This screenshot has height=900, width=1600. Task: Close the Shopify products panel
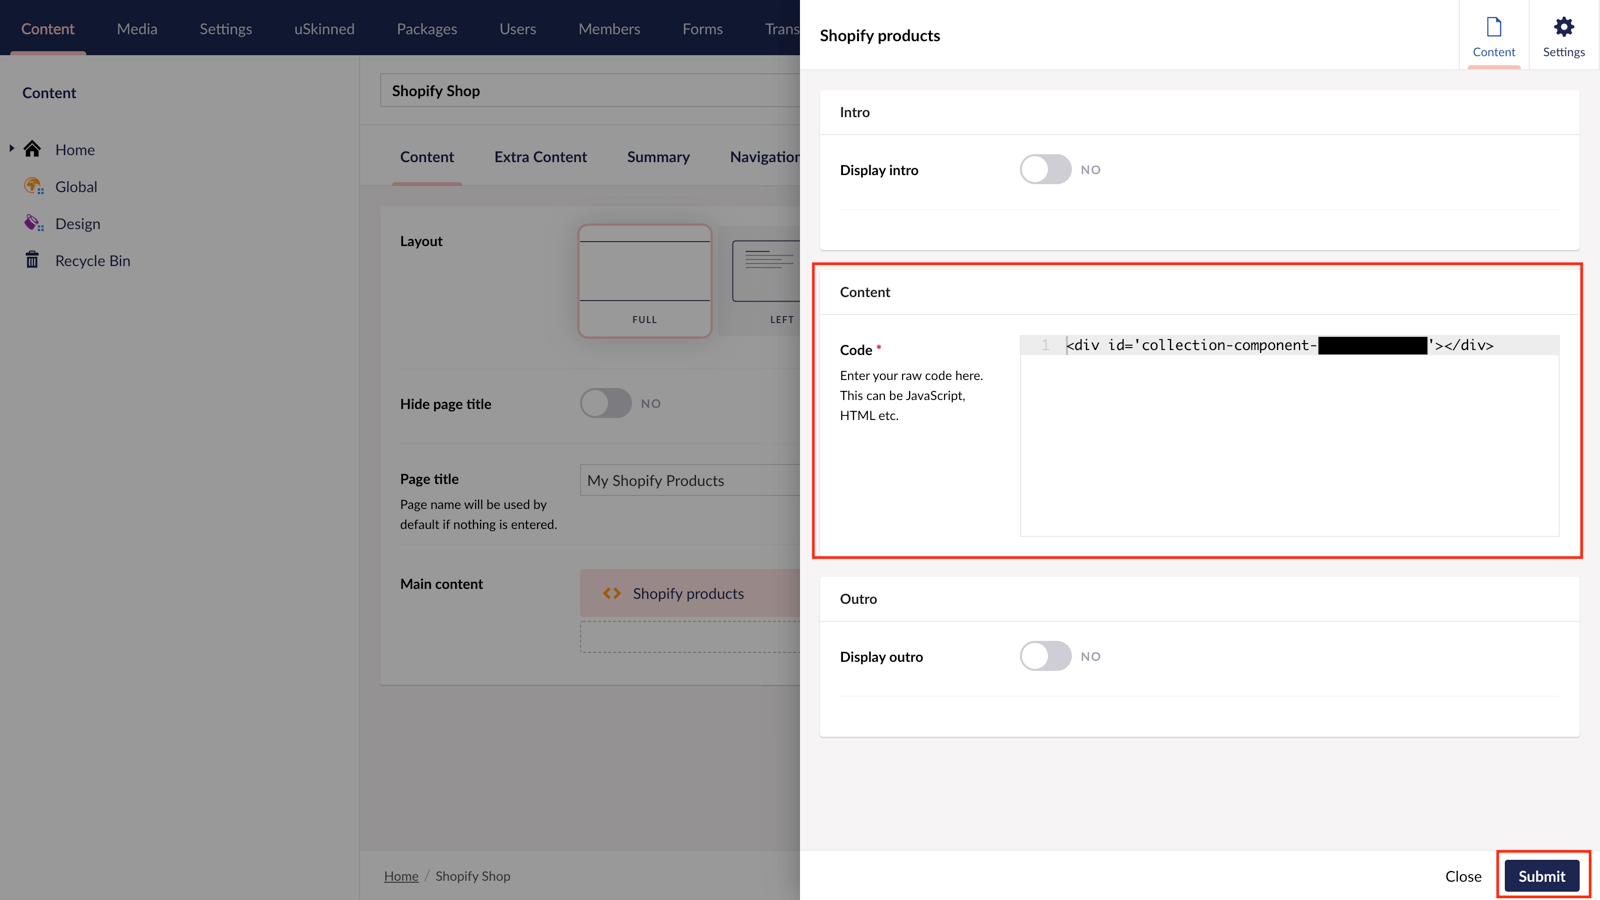click(x=1463, y=875)
